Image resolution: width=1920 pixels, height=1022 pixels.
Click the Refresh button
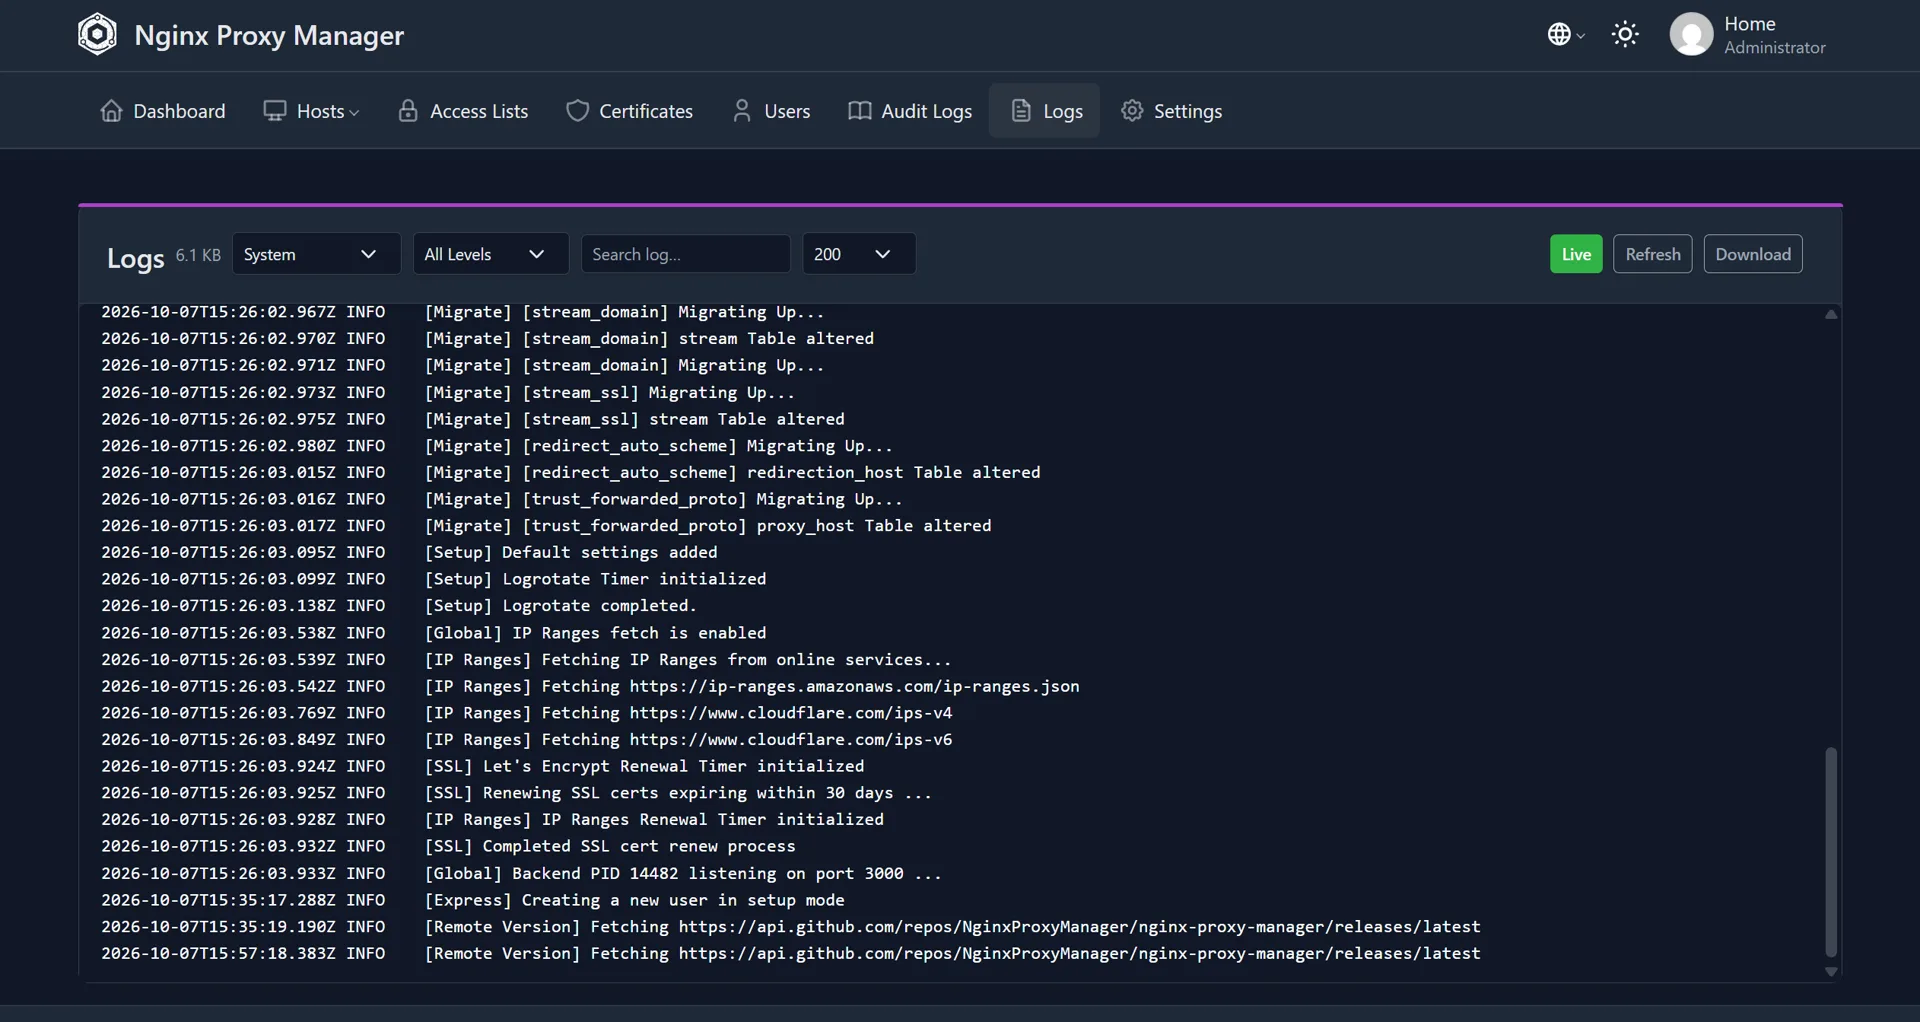[x=1652, y=254]
